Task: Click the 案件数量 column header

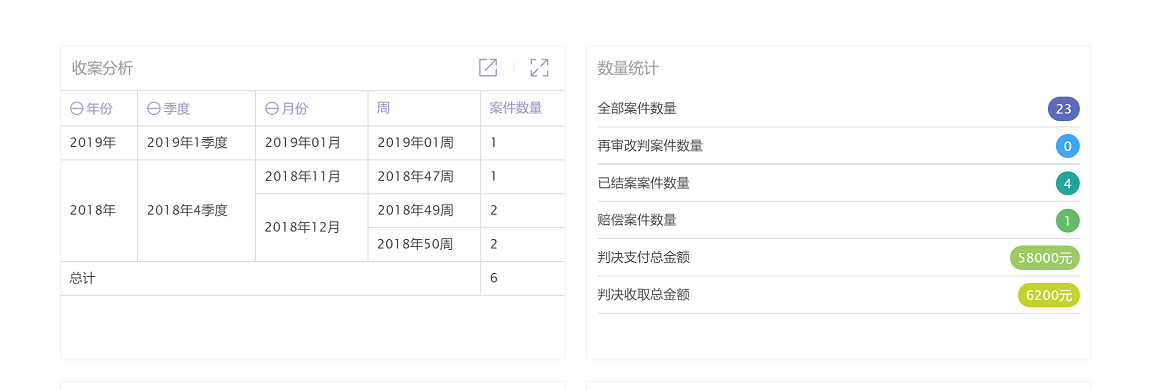Action: click(x=523, y=109)
